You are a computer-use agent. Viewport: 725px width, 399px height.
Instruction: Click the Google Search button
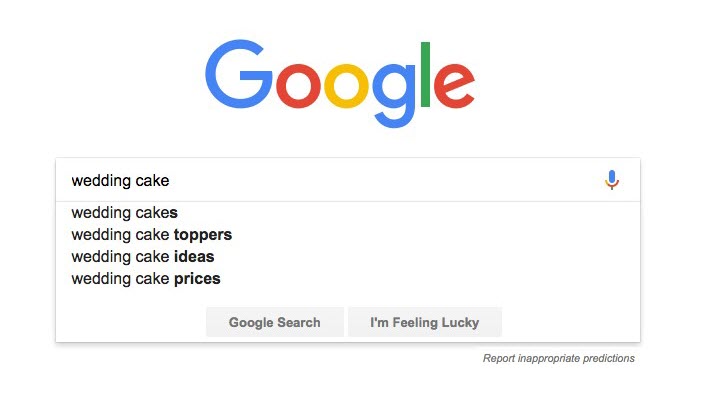[x=275, y=322]
